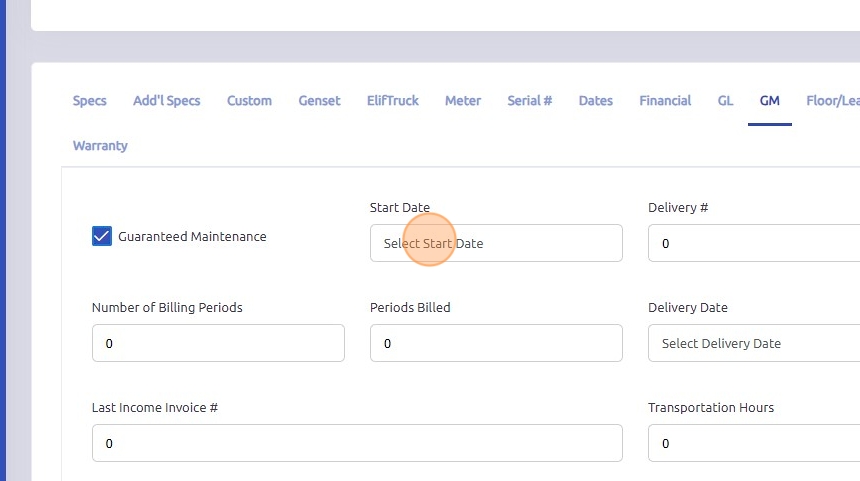The image size is (860, 481).
Task: Switch to the Warranty tab
Action: click(100, 146)
